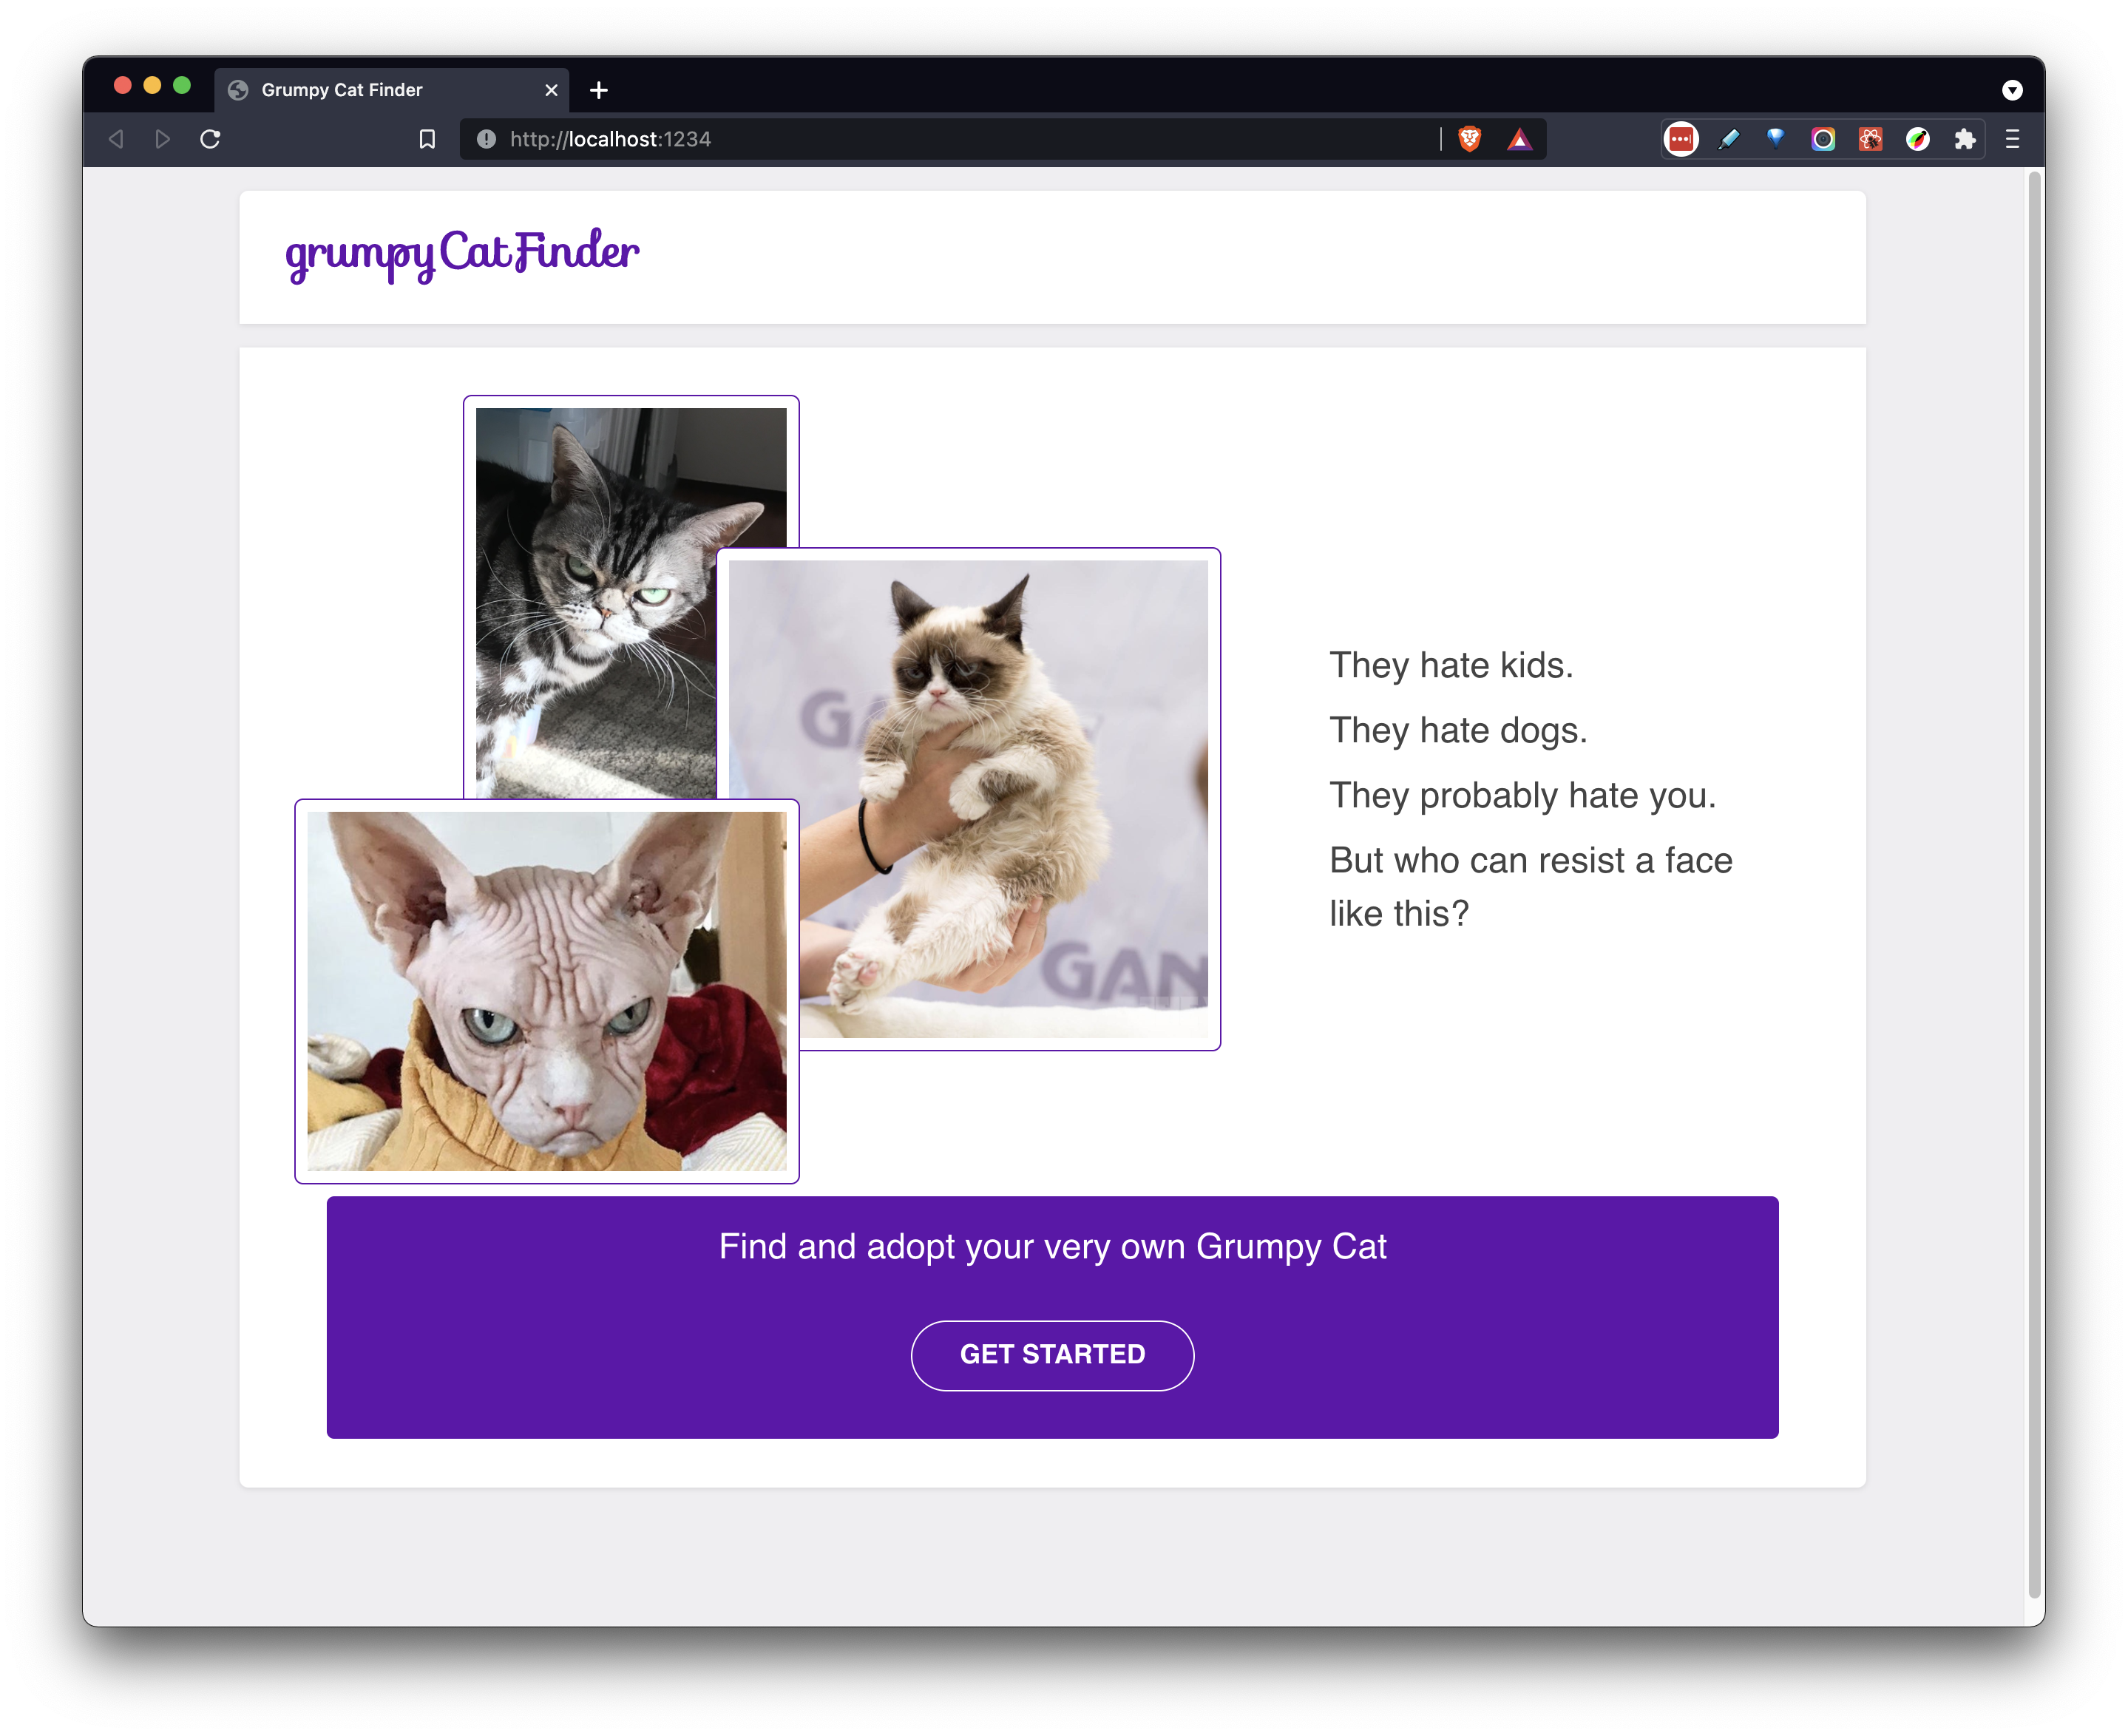Open the ColorZilla color wheel extension
Screen dimensions: 2128x1736
pyautogui.click(x=1917, y=140)
